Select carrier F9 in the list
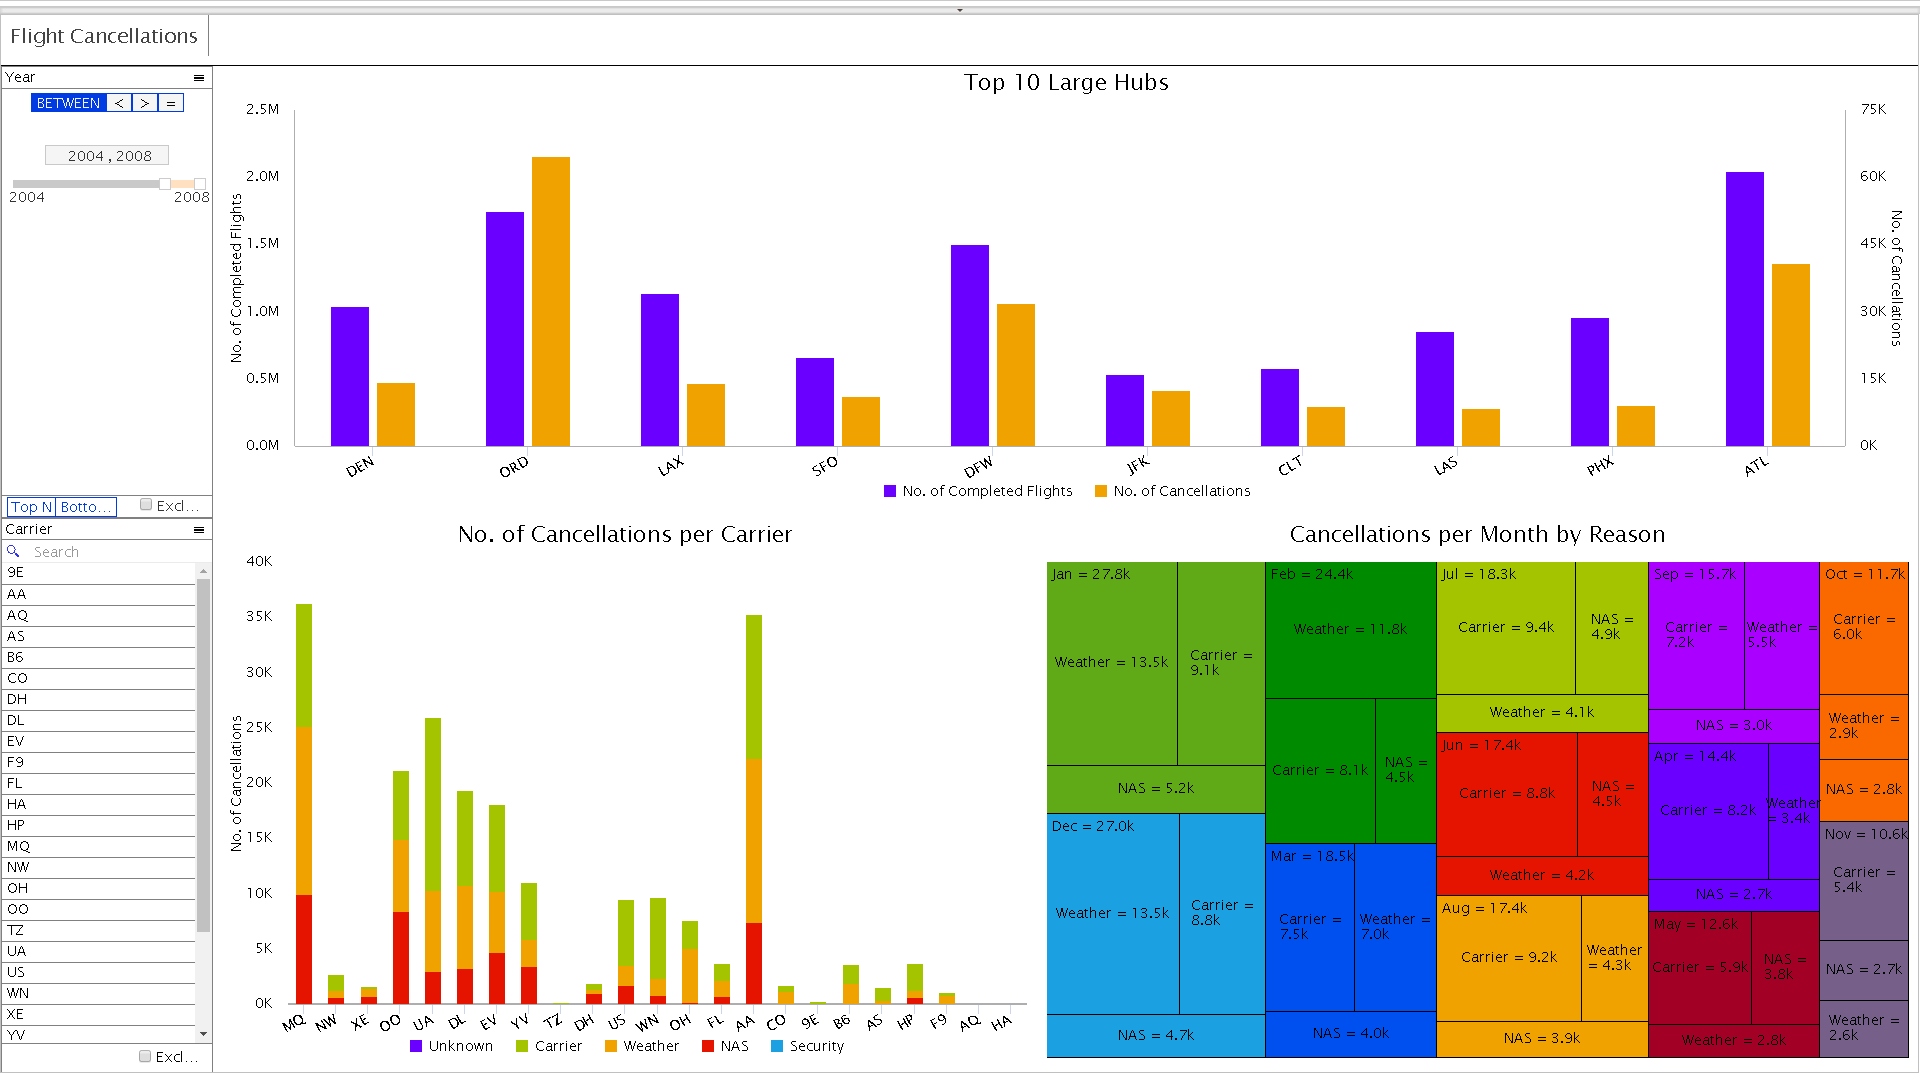The height and width of the screenshot is (1080, 1920). 98,762
